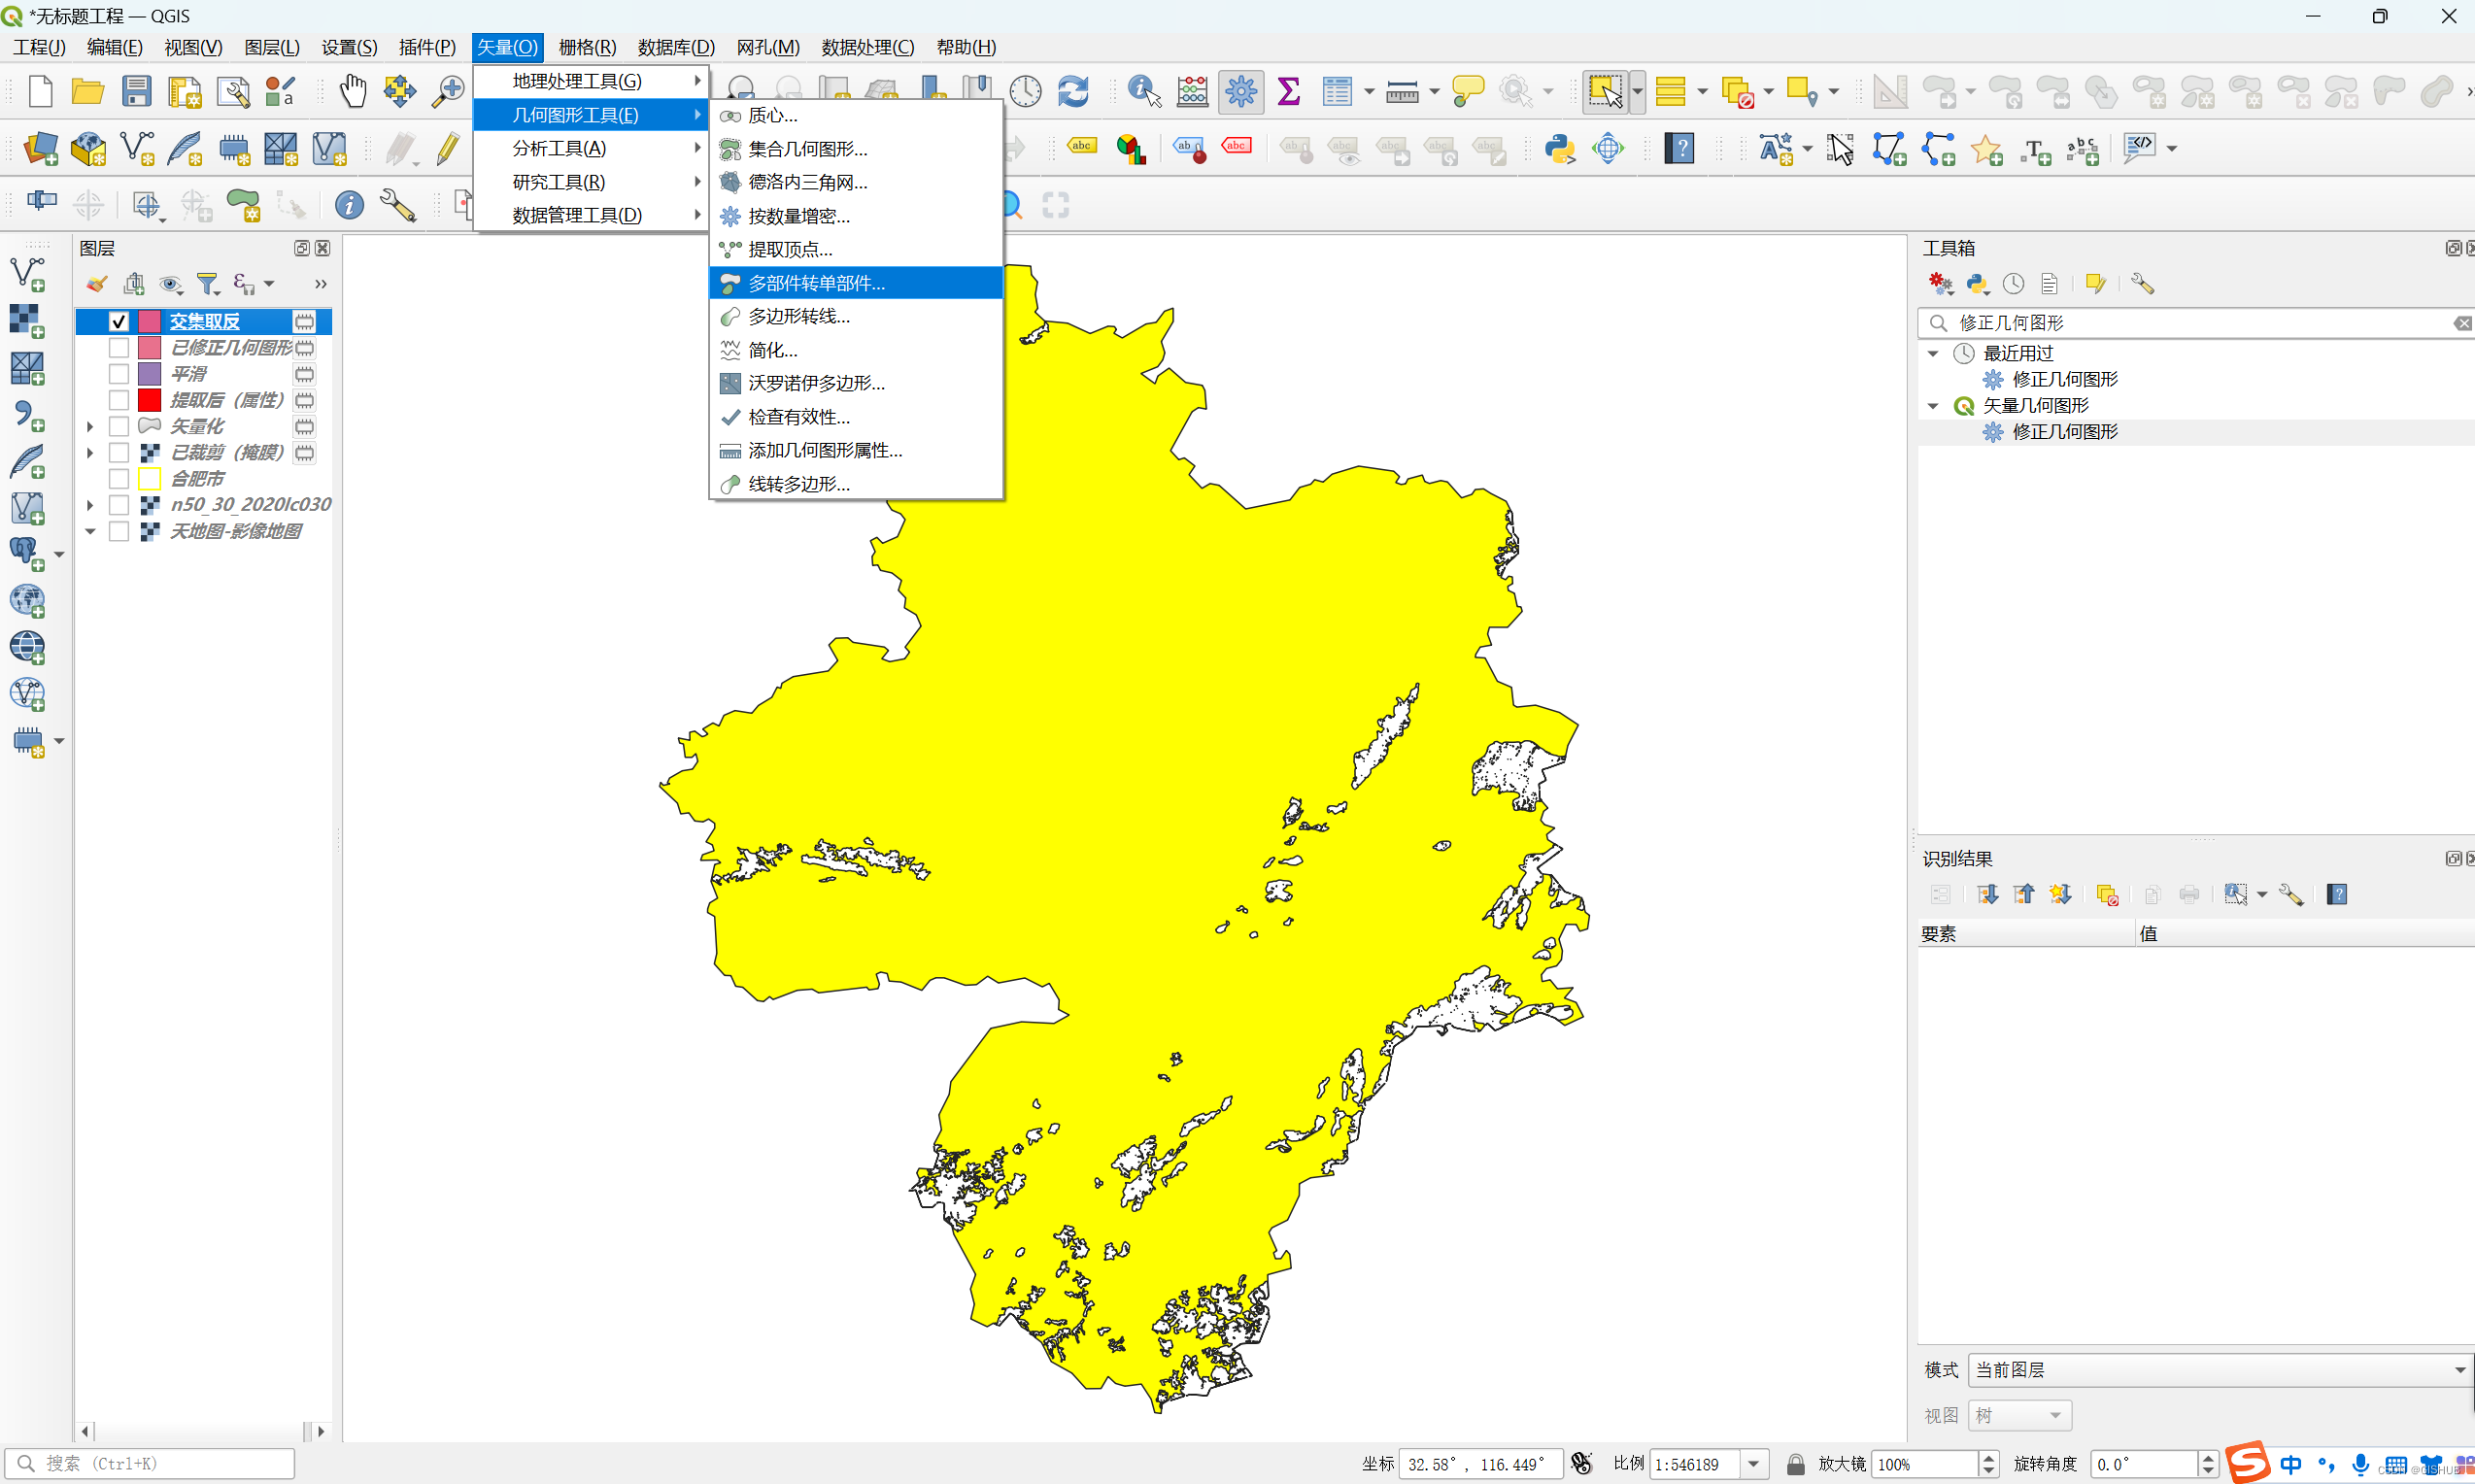Viewport: 2475px width, 1484px height.
Task: Click the Refresh map arrows icon
Action: [1073, 92]
